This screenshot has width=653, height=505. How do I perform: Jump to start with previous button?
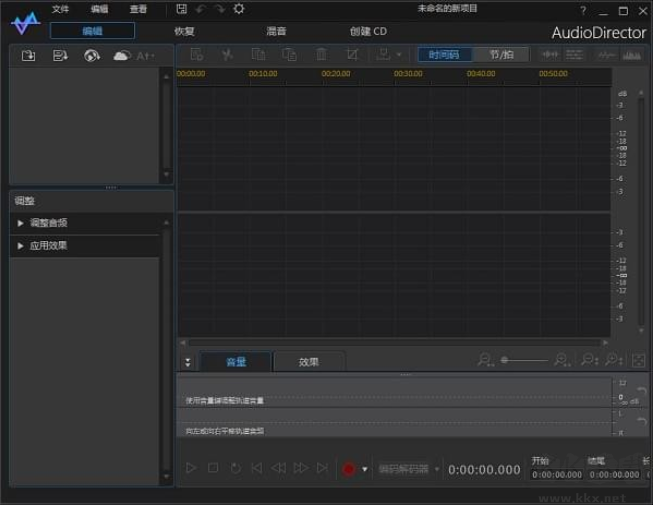point(257,468)
